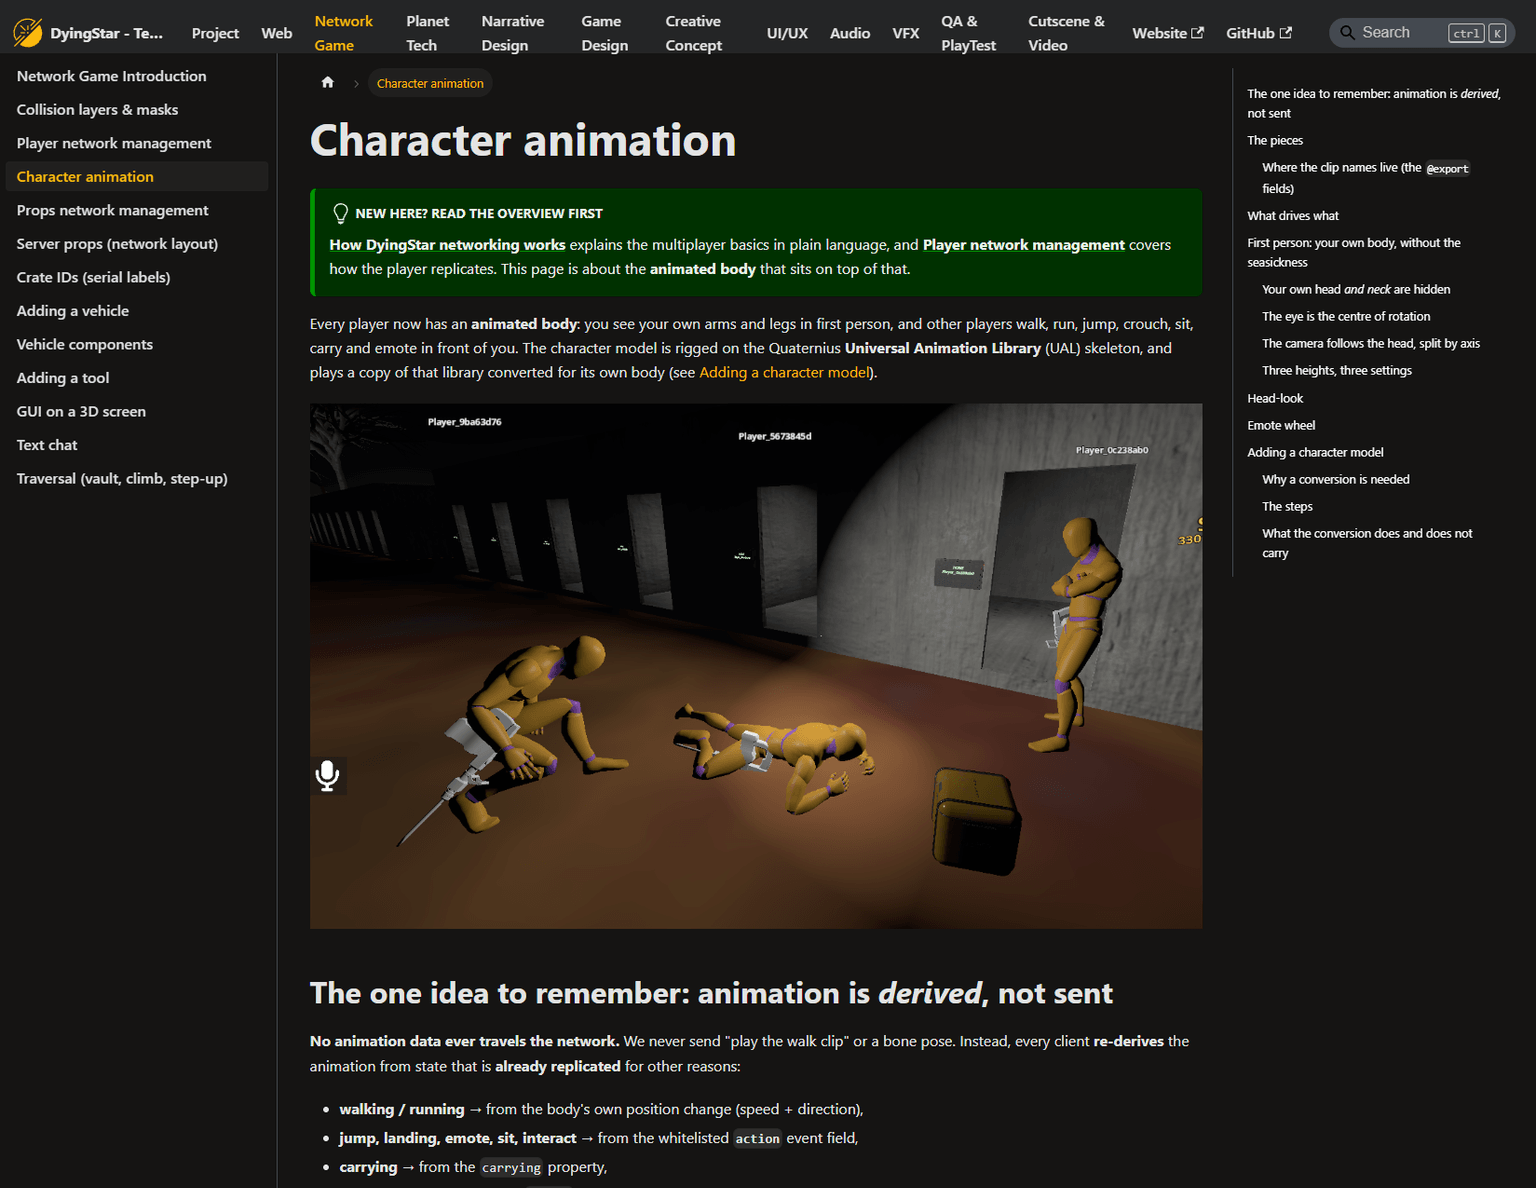Open the GitHub external link

click(x=1259, y=33)
